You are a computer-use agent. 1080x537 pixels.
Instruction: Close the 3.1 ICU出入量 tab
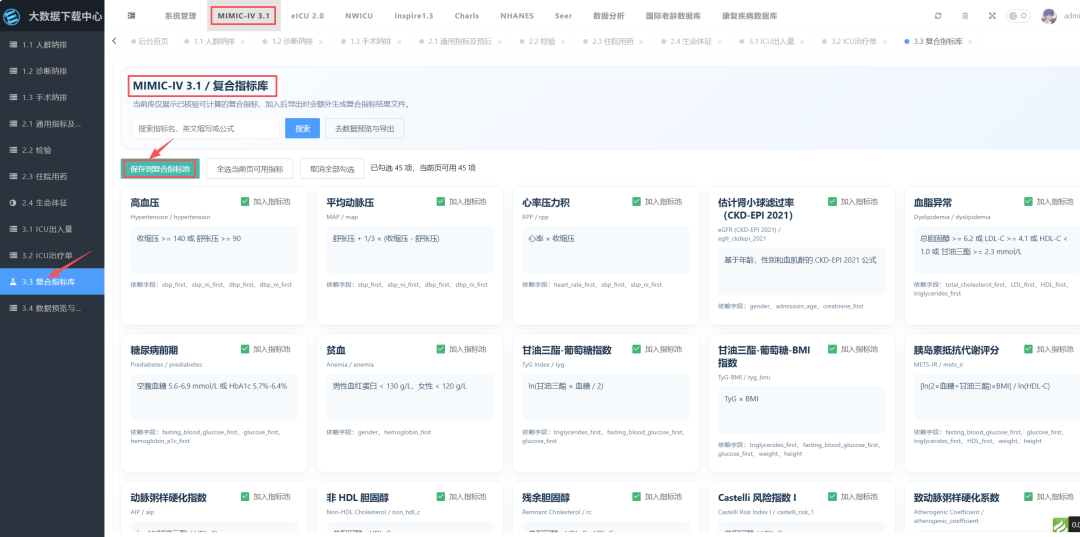pyautogui.click(x=801, y=42)
